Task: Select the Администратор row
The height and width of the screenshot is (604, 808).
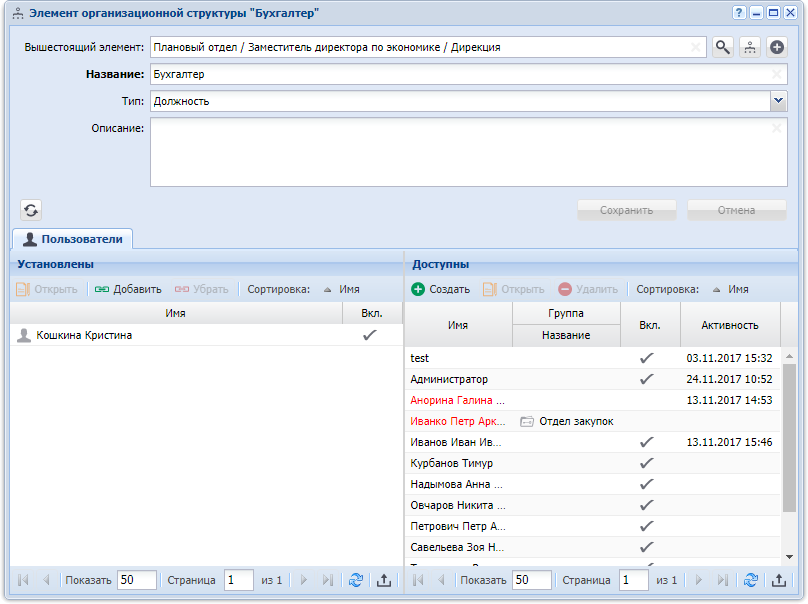Action: [x=593, y=379]
